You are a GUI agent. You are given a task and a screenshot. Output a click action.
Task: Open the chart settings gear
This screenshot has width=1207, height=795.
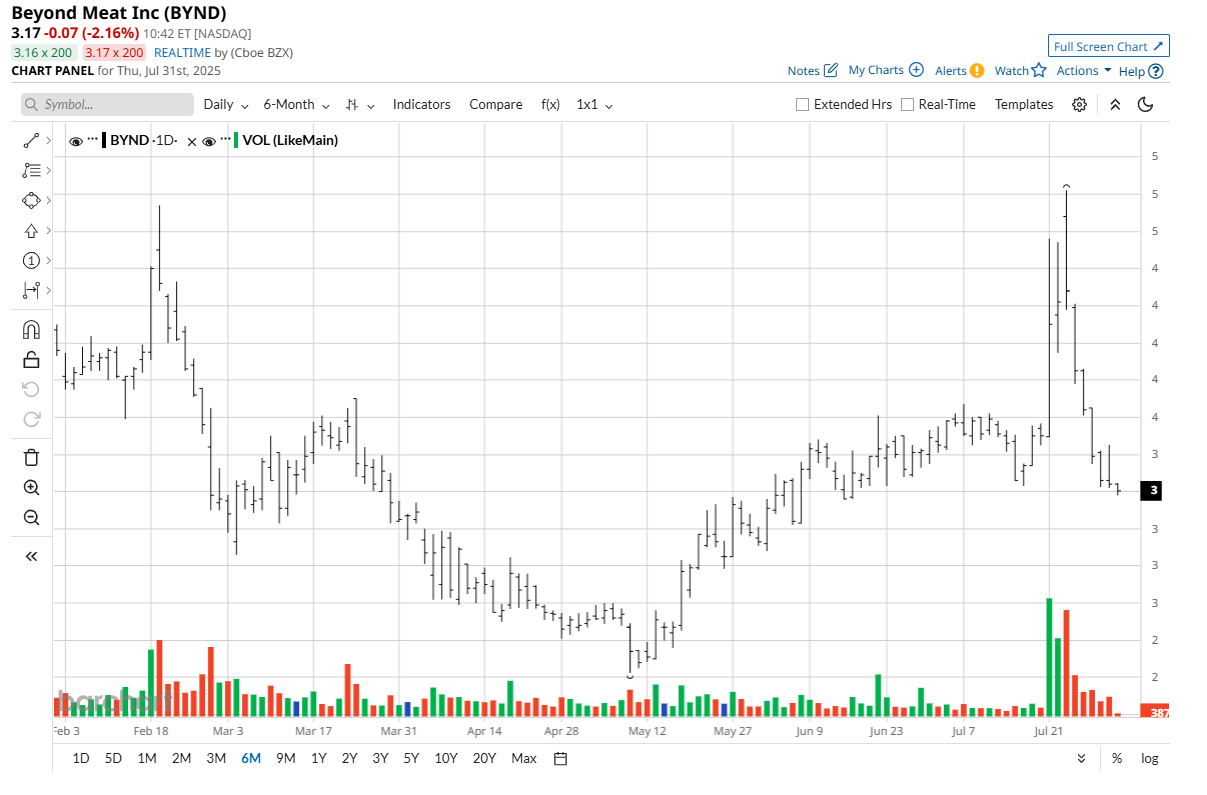pos(1080,105)
